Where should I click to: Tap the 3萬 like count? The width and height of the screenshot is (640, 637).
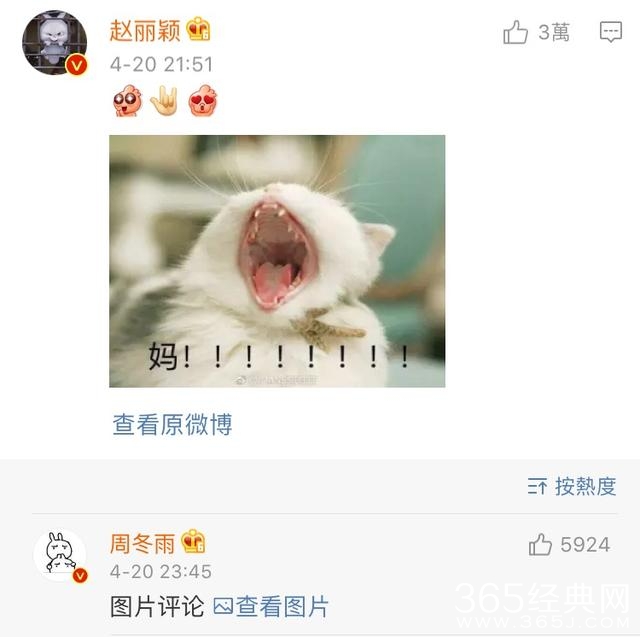pyautogui.click(x=553, y=32)
